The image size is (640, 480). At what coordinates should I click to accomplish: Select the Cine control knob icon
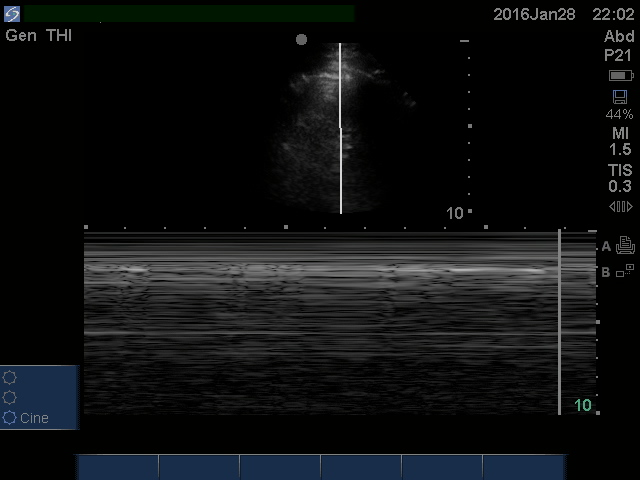click(x=9, y=418)
